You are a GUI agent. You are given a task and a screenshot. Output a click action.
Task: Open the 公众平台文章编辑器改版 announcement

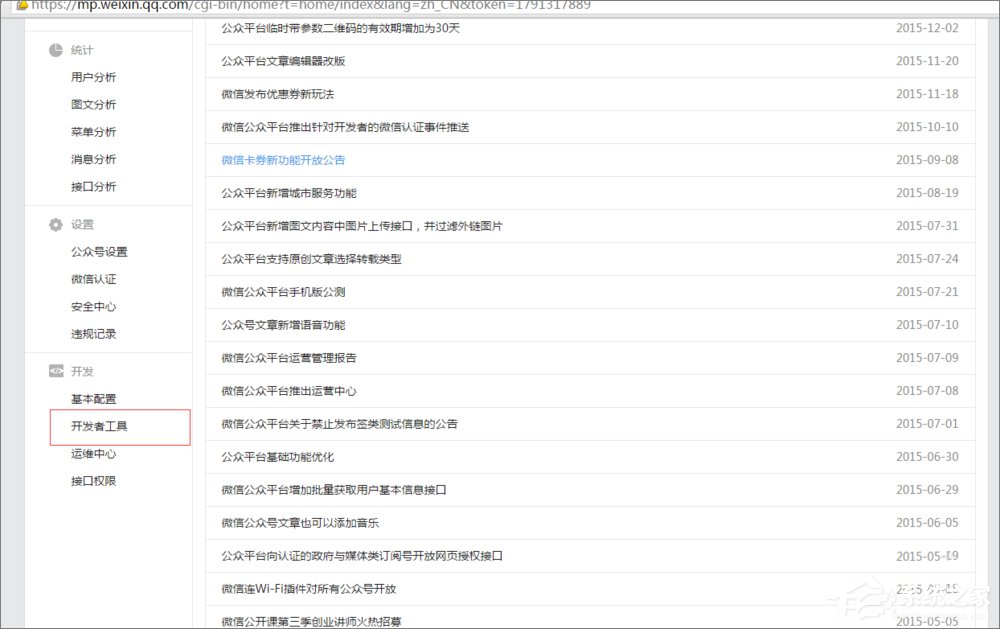pos(287,61)
